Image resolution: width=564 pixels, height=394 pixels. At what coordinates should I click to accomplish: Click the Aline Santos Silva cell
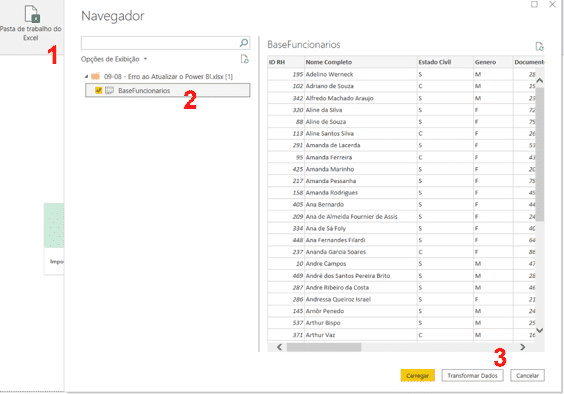click(361, 133)
